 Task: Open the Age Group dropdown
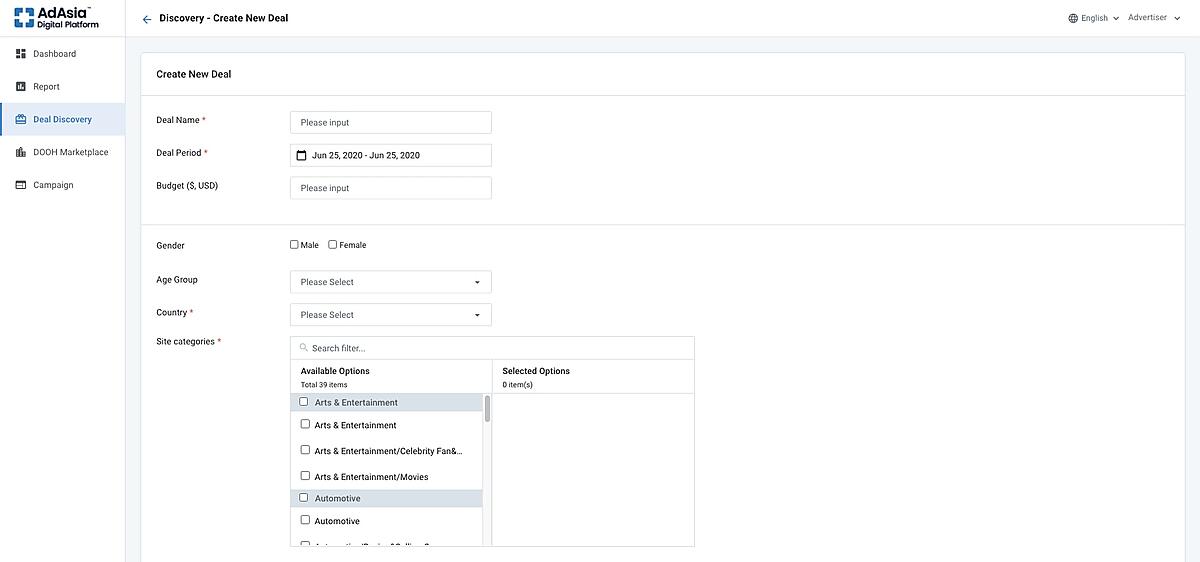[390, 282]
